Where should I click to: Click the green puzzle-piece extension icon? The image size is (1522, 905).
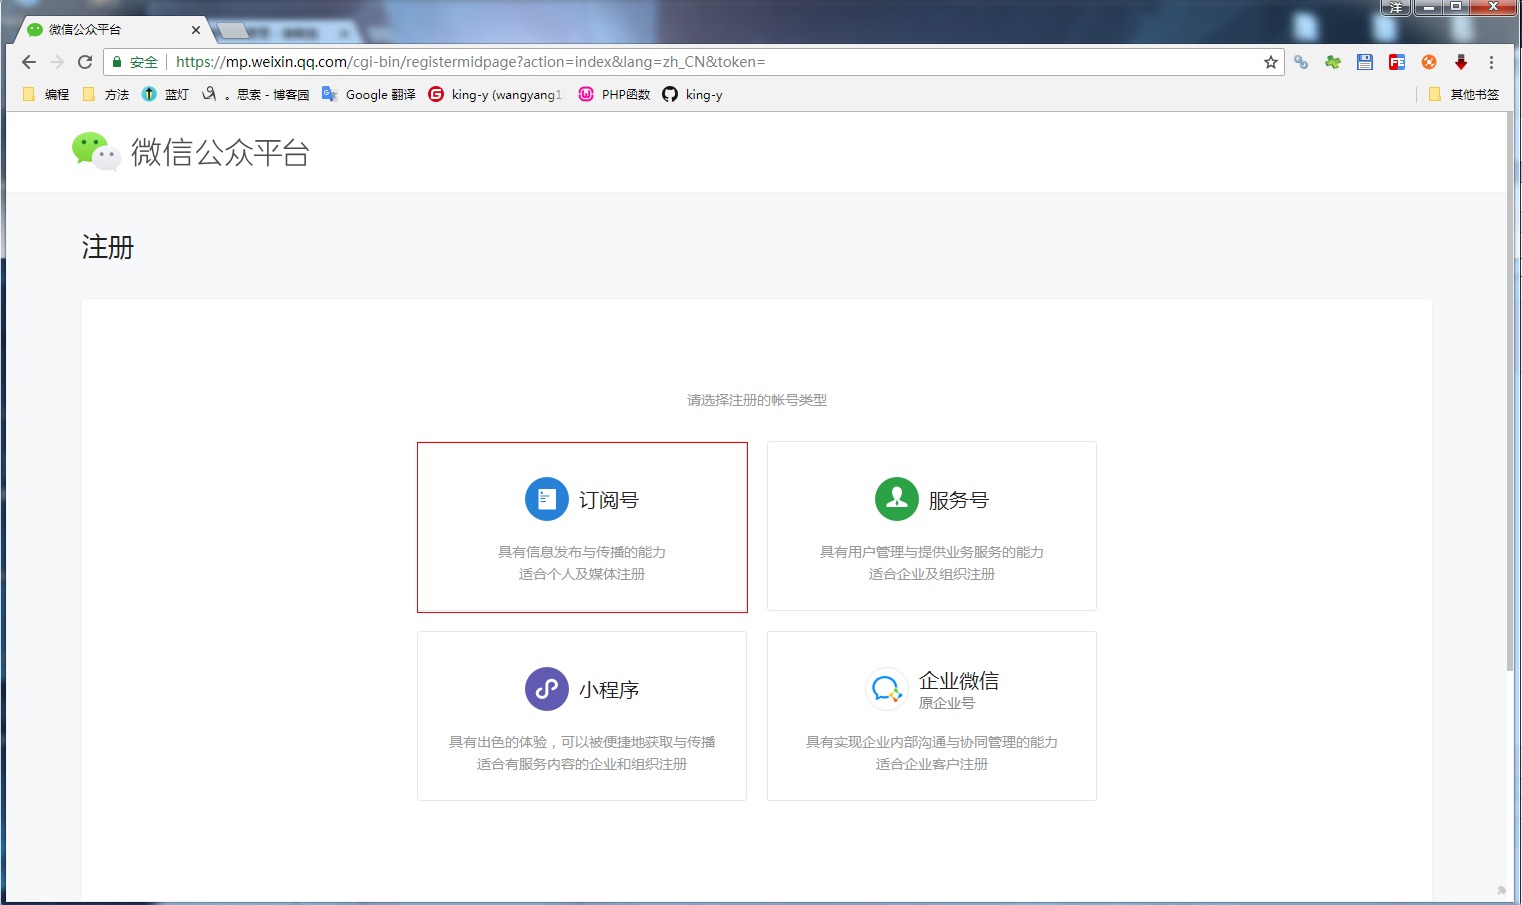click(1333, 62)
